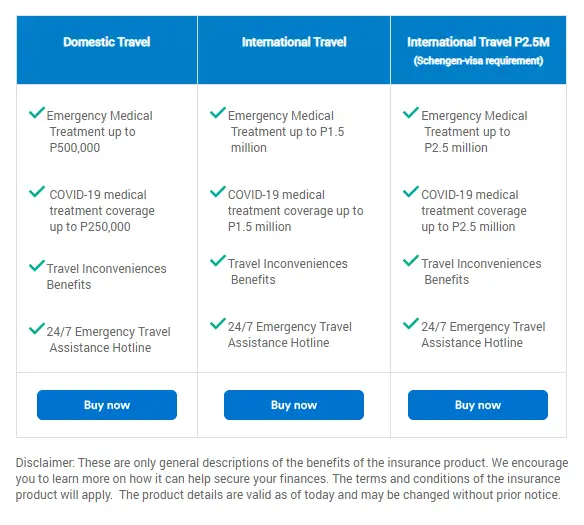Screen dimensions: 584x525
Task: Click checkmark beside COVID-19 coverage up to P250,000
Action: [37, 191]
